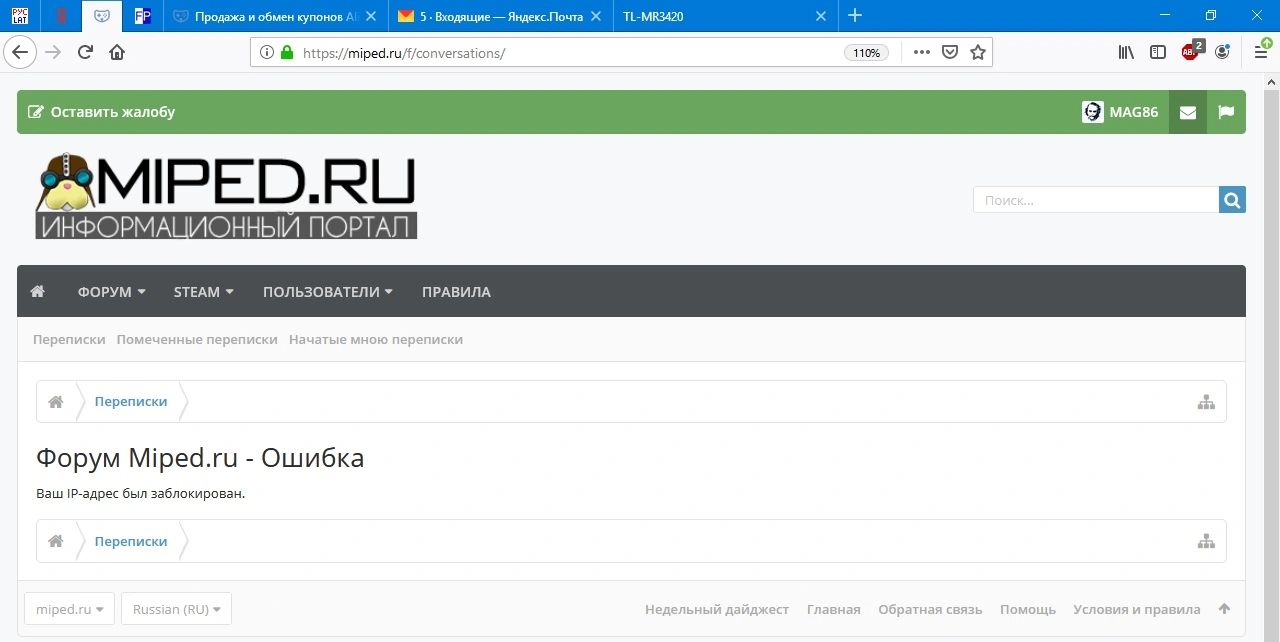
Task: Click Переписки in top breadcrumb
Action: pos(131,402)
